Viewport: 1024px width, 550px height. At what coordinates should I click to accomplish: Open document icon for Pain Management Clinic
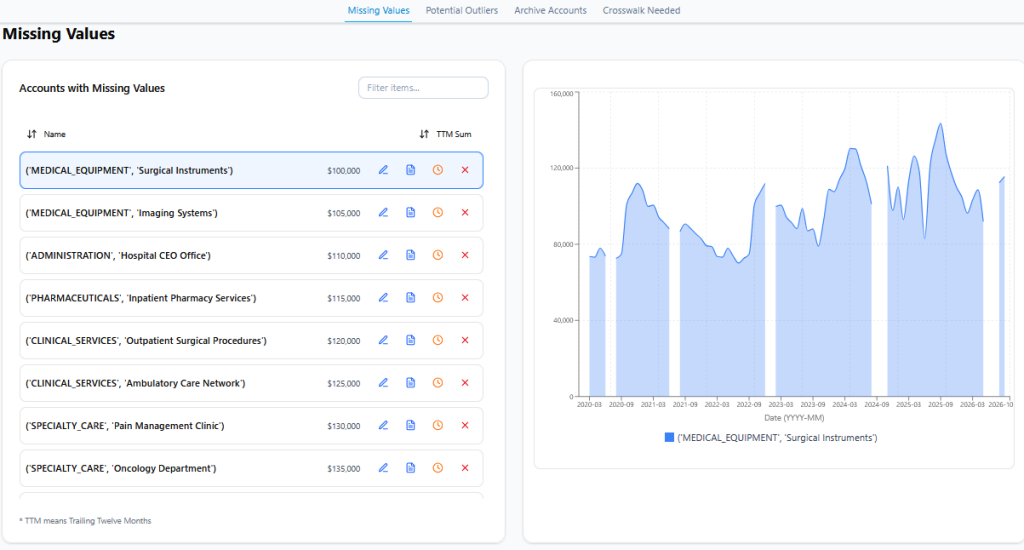pos(411,425)
